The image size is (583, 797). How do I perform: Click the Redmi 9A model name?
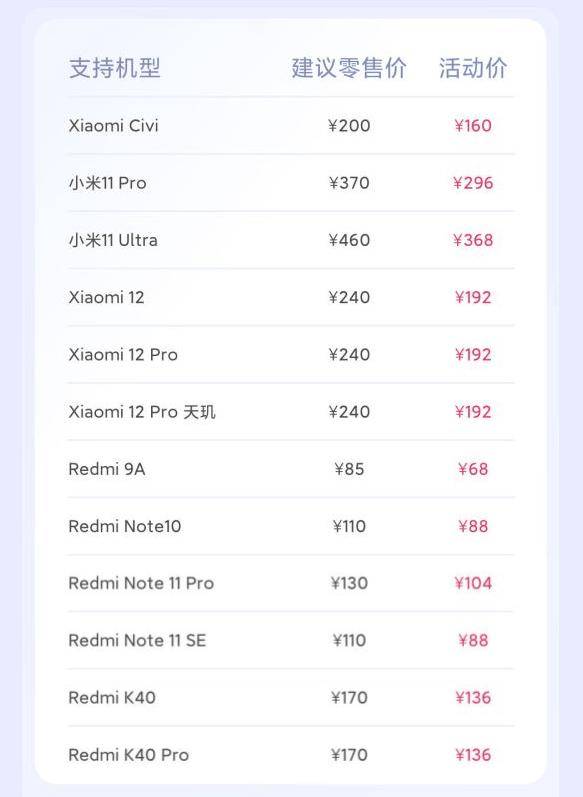pyautogui.click(x=107, y=469)
